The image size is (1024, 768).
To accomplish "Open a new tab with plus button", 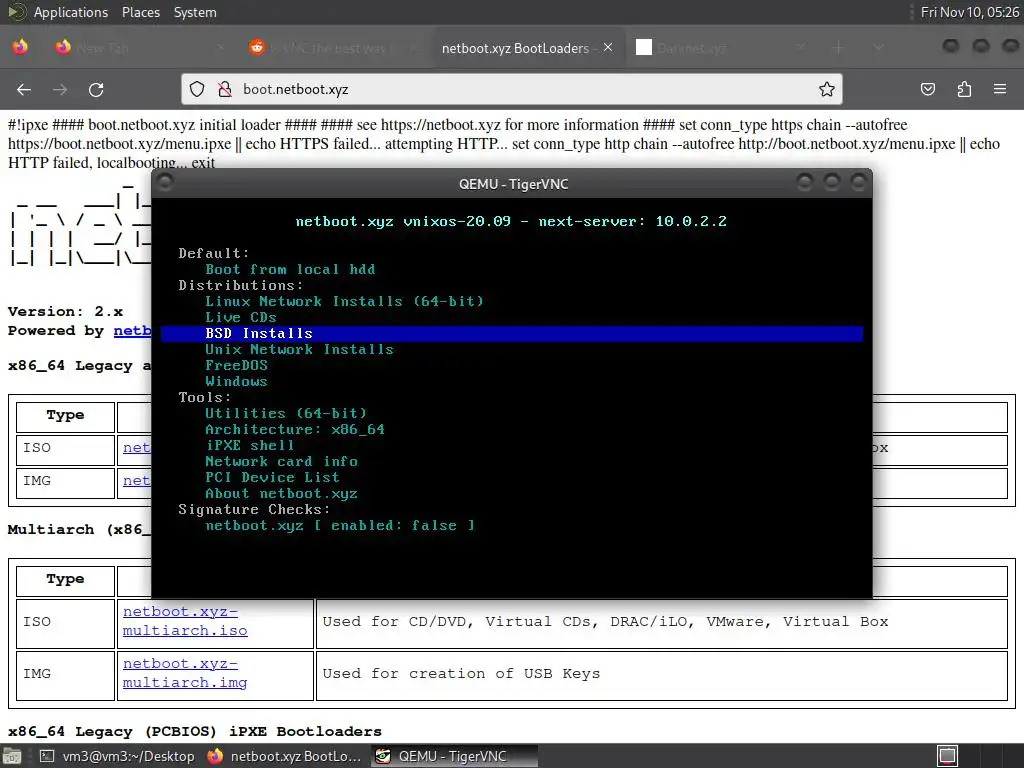I will (839, 48).
